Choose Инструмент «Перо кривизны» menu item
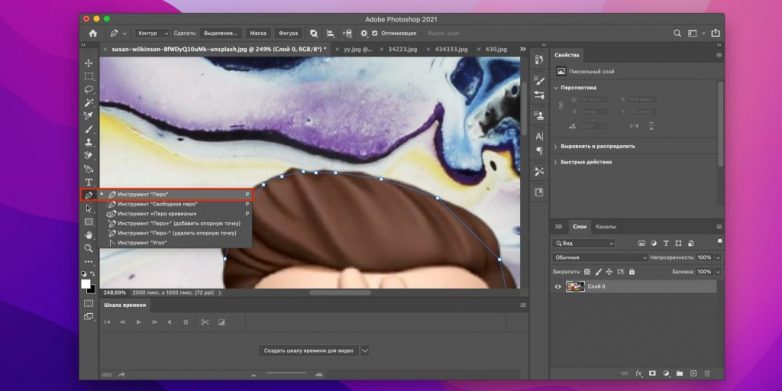Viewport: 782px width, 391px height. [176, 213]
